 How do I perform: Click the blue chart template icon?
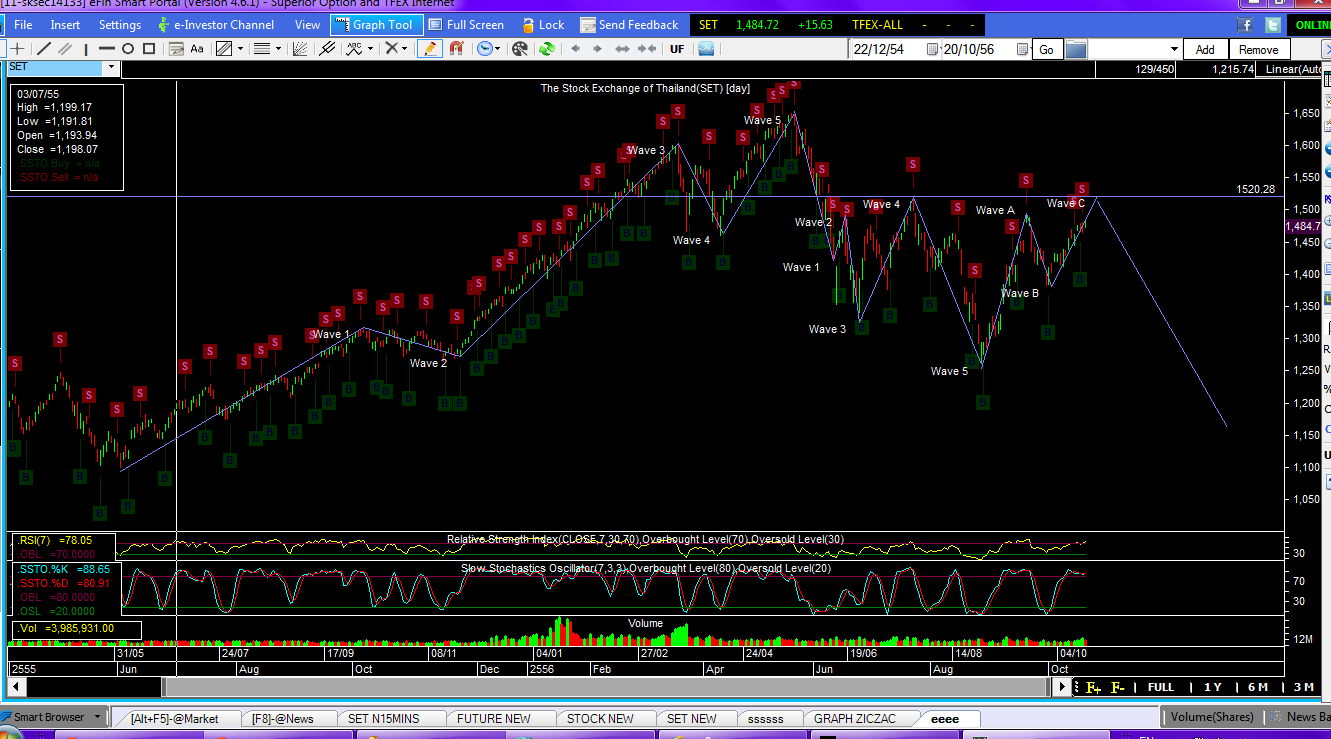[707, 49]
